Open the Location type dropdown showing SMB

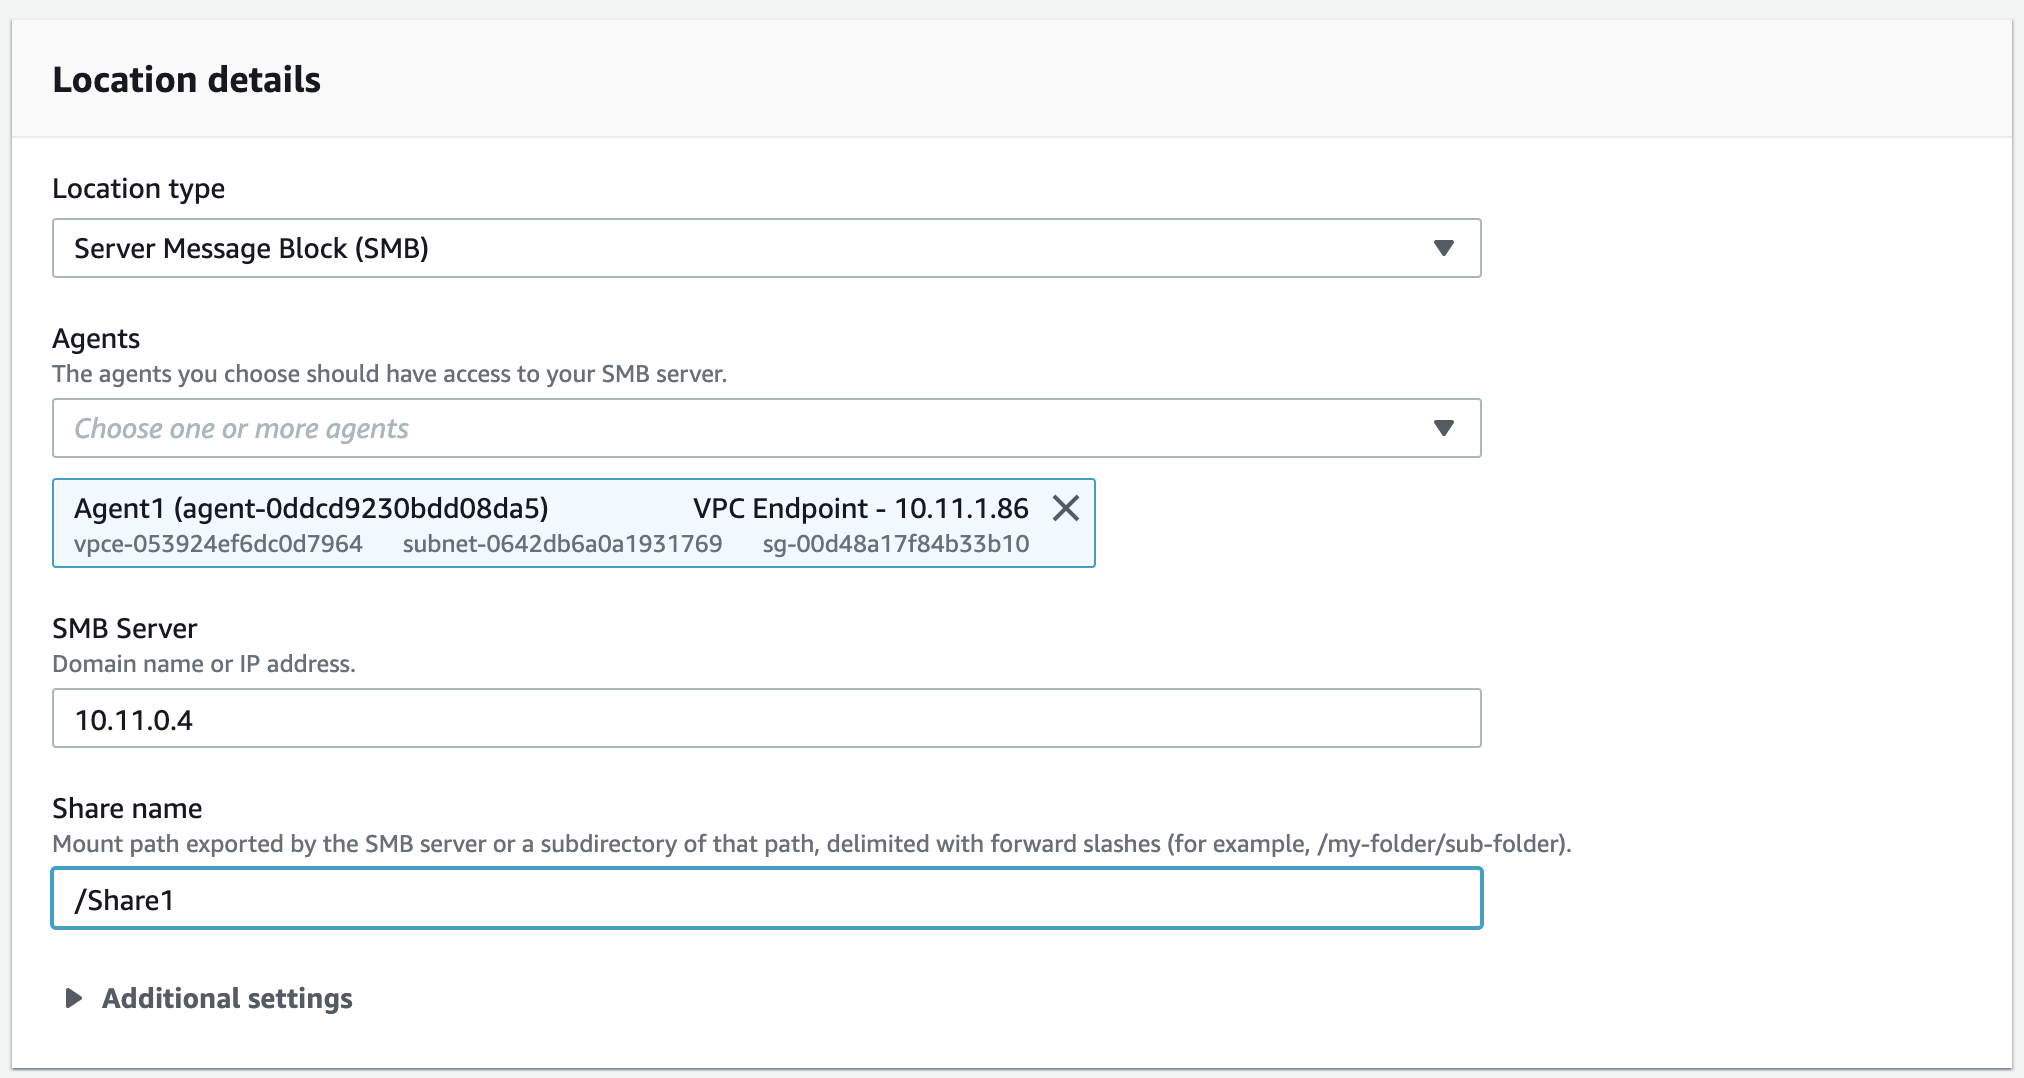(766, 248)
